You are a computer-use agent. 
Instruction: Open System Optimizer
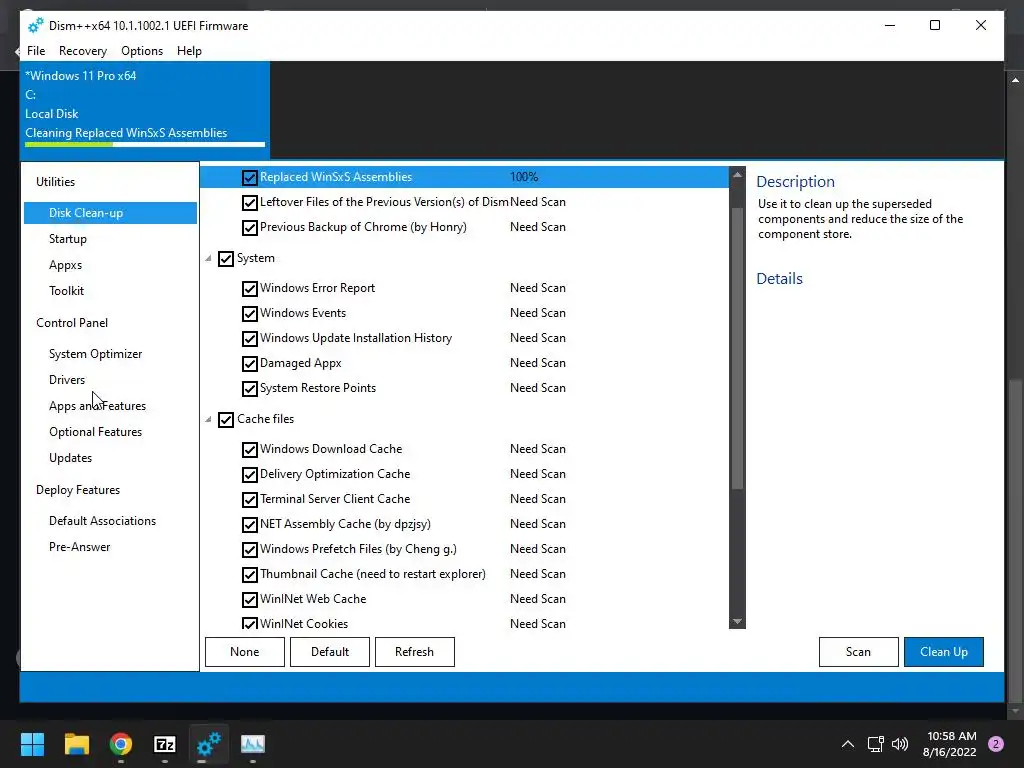click(95, 354)
